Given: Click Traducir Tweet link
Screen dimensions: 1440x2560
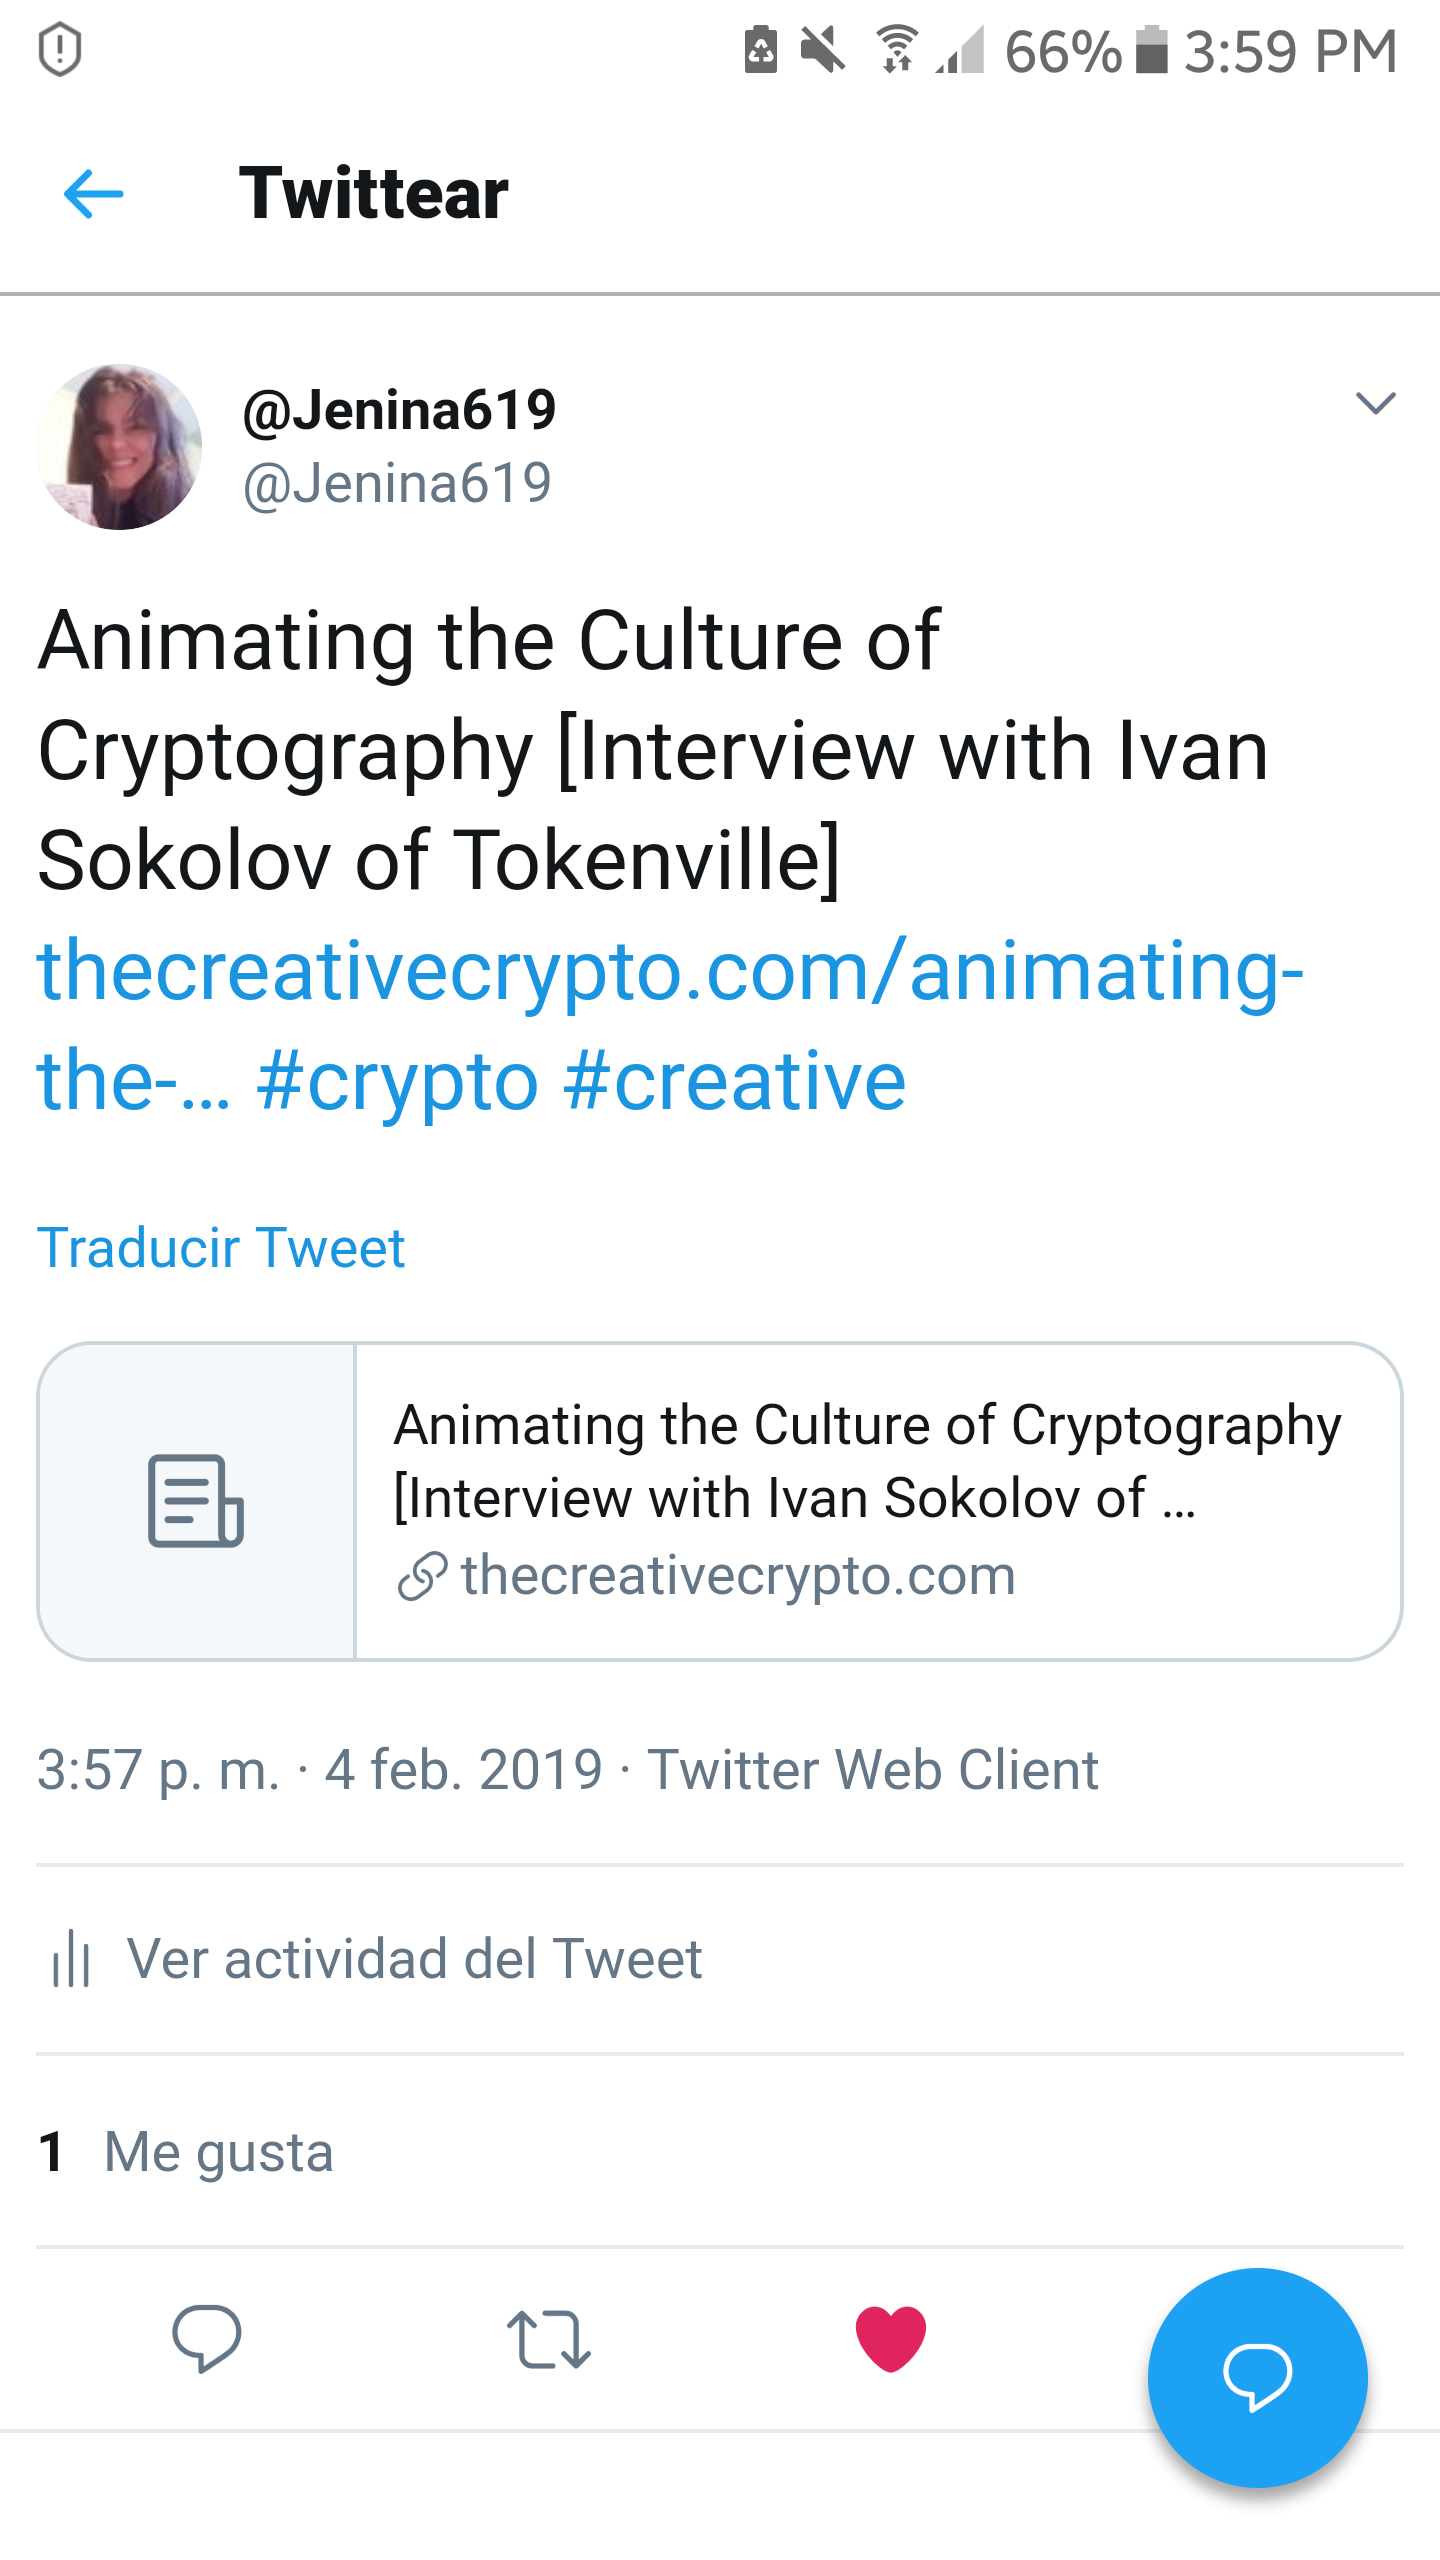Looking at the screenshot, I should pyautogui.click(x=221, y=1248).
